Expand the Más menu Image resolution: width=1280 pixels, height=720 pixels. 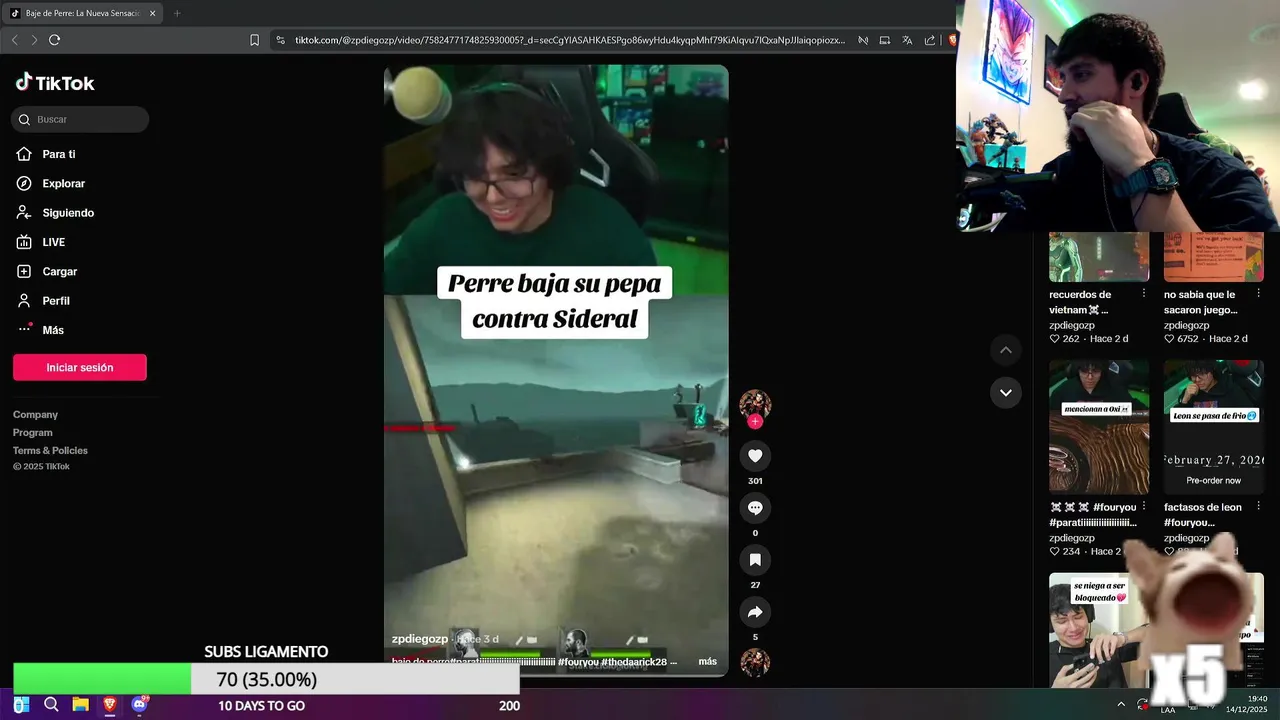coord(52,330)
